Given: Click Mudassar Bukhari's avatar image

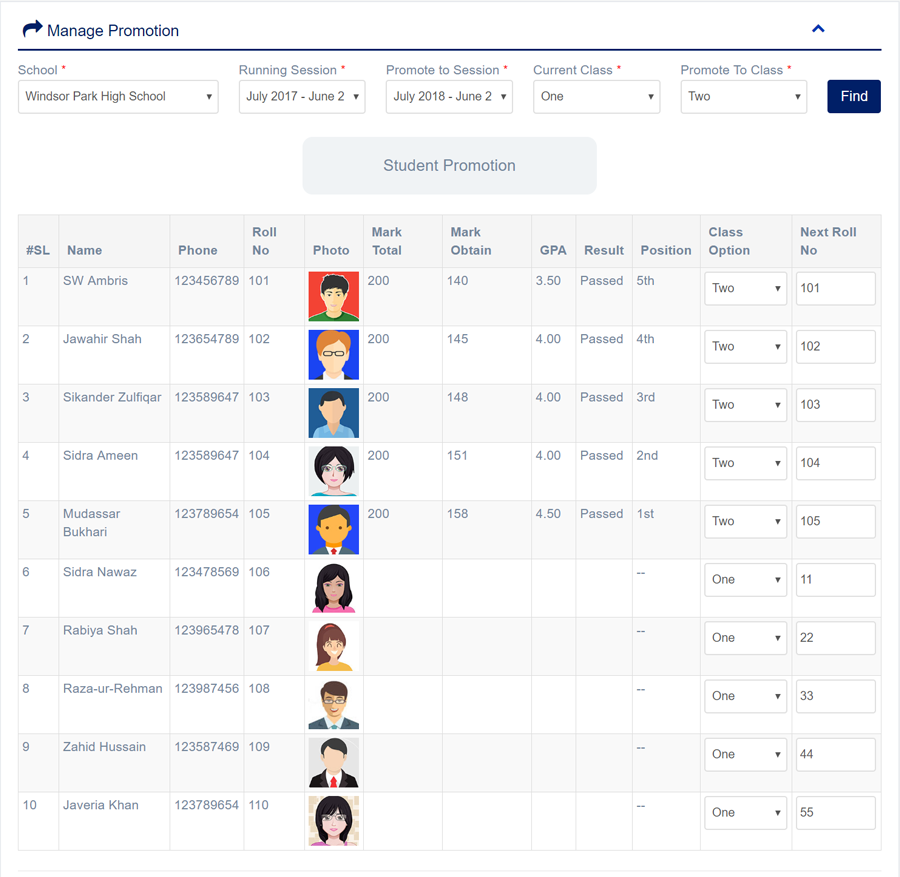Looking at the screenshot, I should click(334, 529).
